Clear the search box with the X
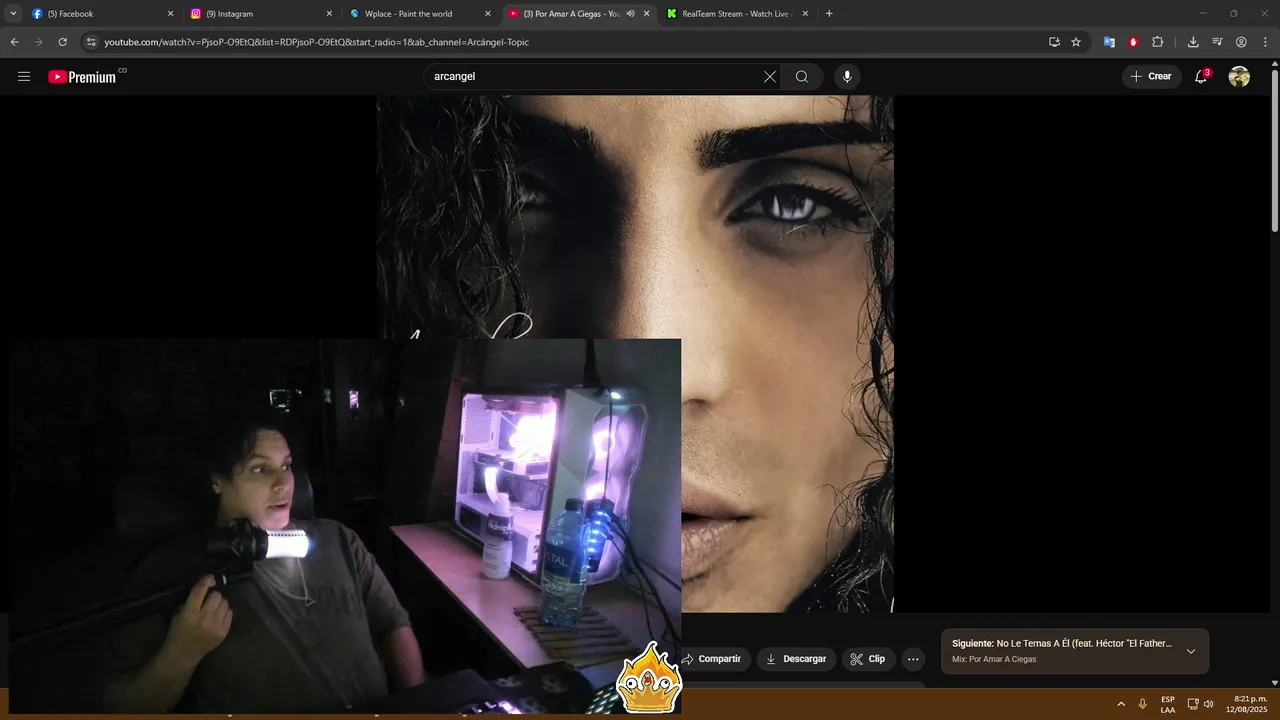 pyautogui.click(x=770, y=77)
